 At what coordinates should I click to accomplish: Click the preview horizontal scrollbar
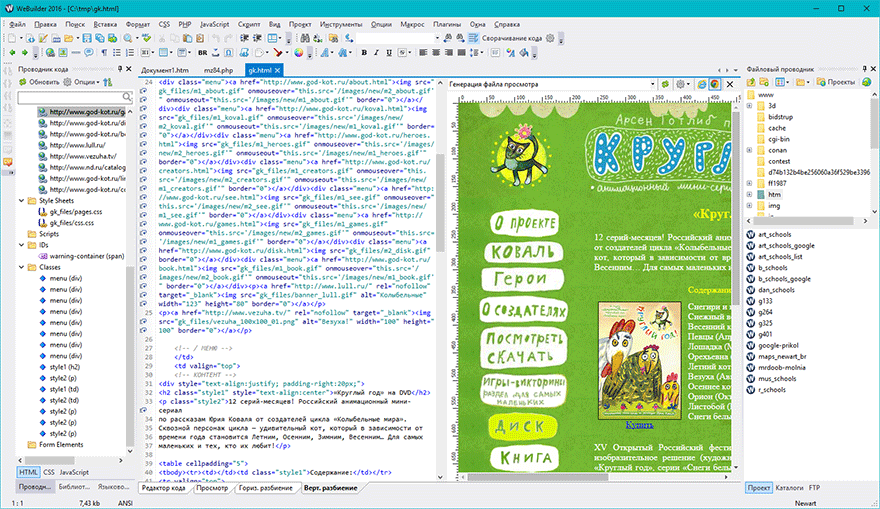(x=538, y=477)
